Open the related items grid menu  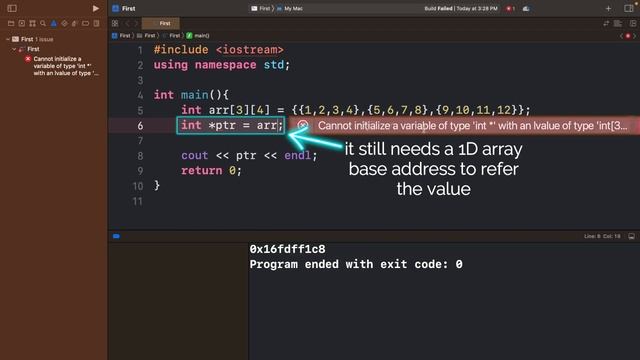pyautogui.click(x=115, y=23)
